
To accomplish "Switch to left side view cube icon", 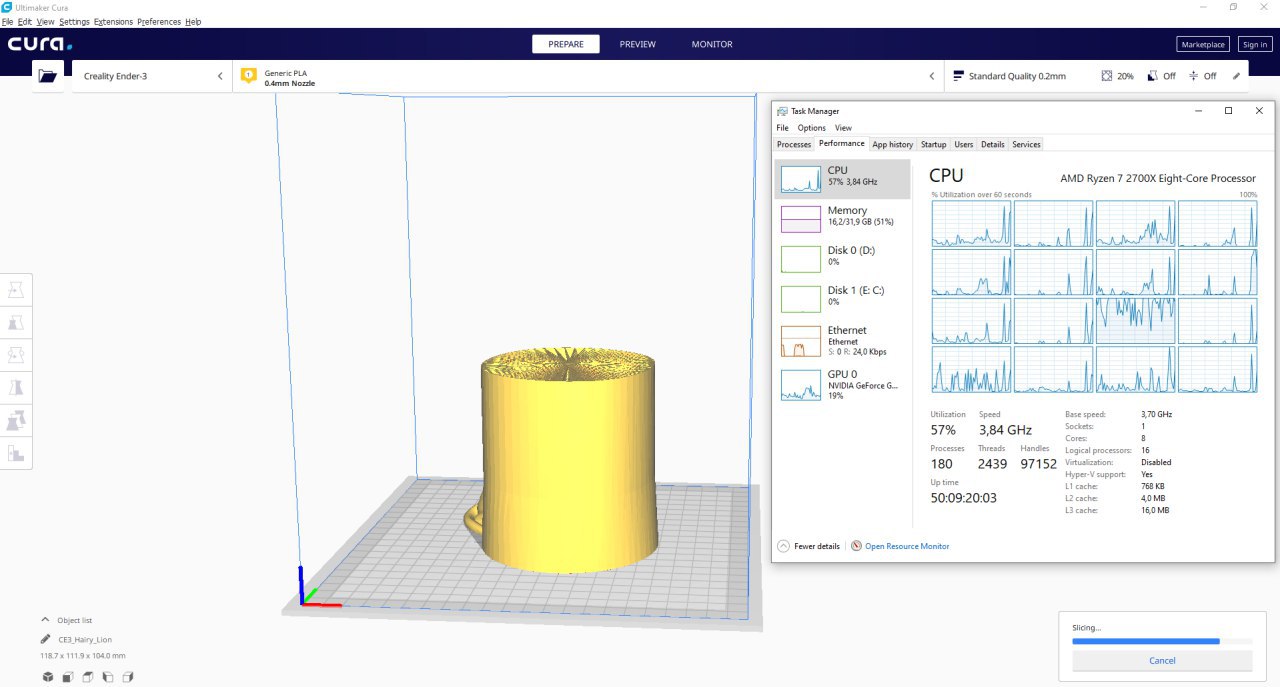I will click(108, 677).
